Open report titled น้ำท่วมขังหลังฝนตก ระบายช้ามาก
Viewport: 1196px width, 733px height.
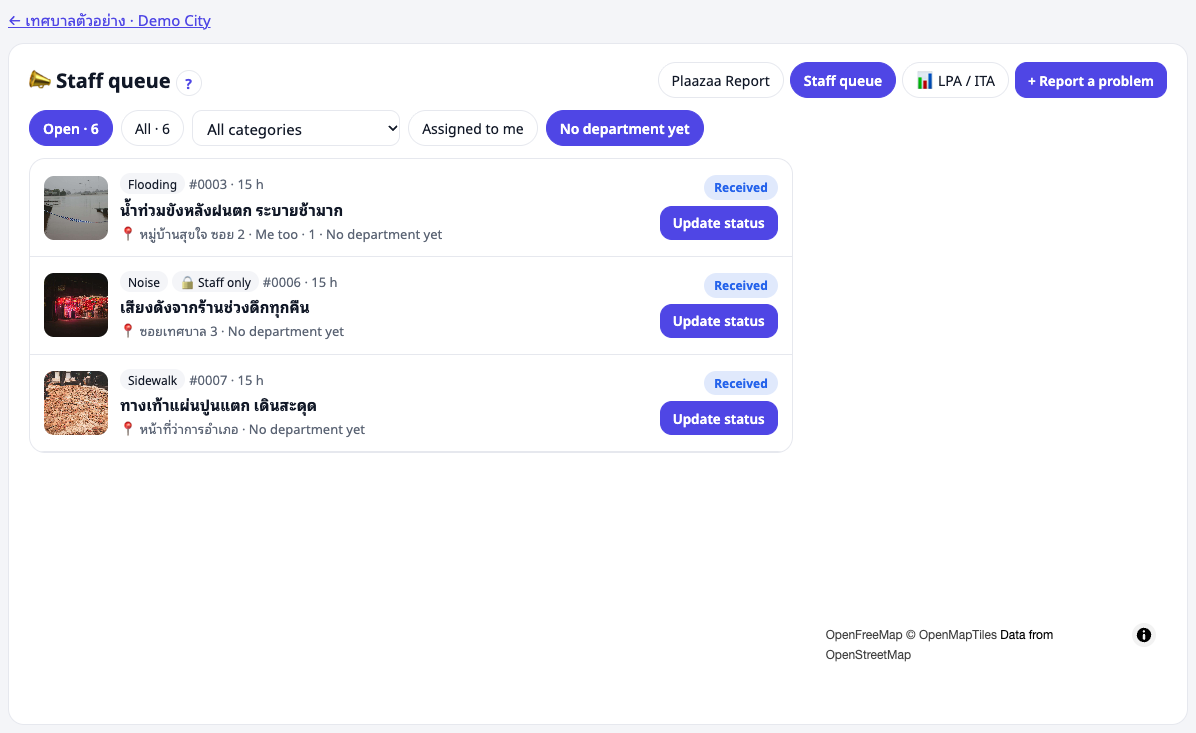pyautogui.click(x=231, y=210)
